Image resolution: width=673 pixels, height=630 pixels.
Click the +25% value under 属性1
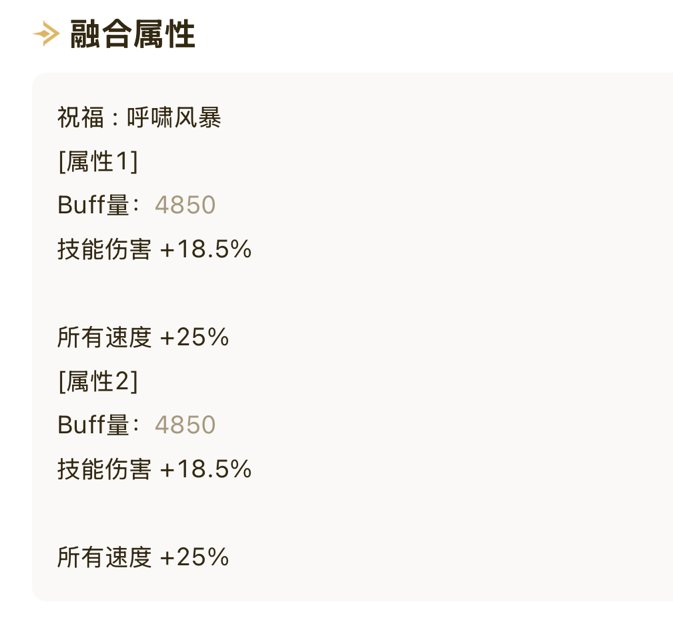pyautogui.click(x=194, y=337)
